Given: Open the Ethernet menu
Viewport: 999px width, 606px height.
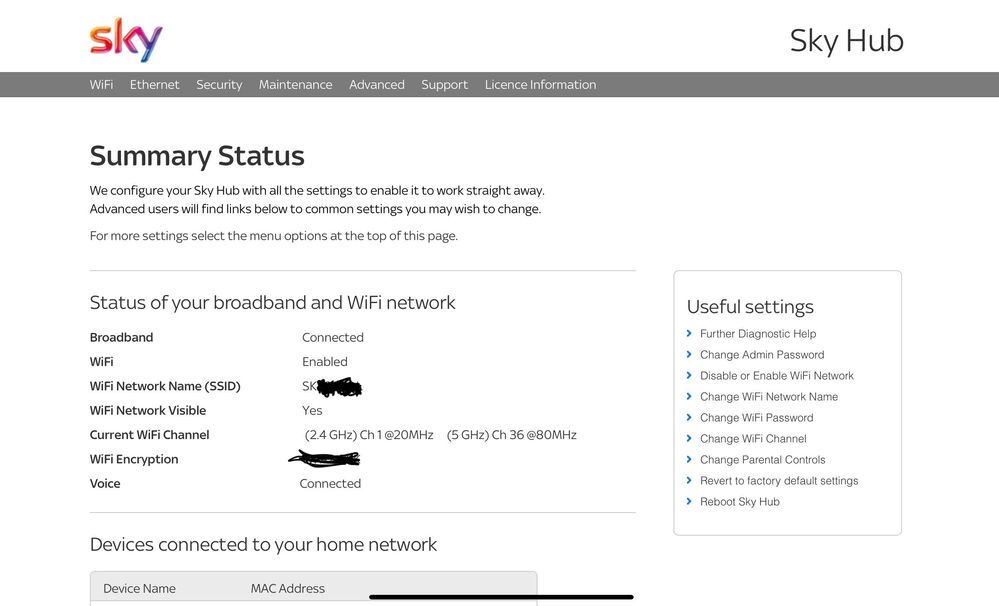Looking at the screenshot, I should [x=155, y=85].
